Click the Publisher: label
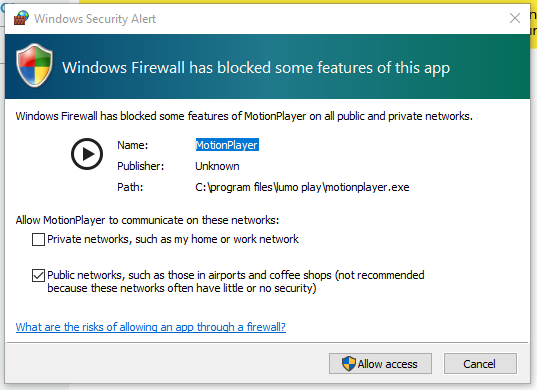This screenshot has width=537, height=390. pos(140,166)
